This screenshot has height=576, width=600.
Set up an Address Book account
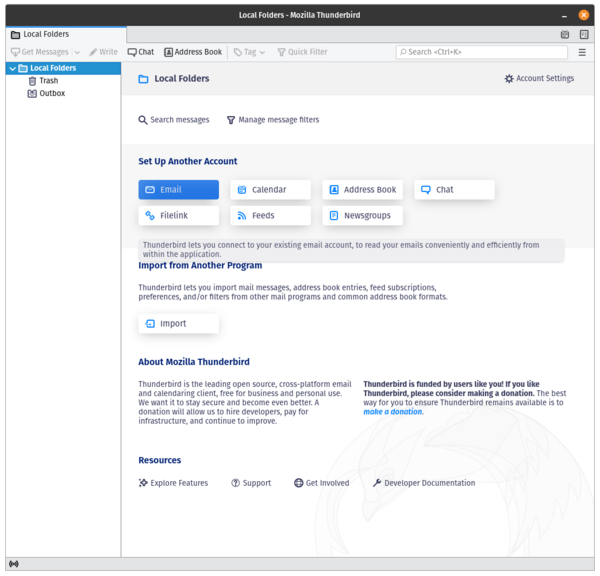click(x=362, y=190)
